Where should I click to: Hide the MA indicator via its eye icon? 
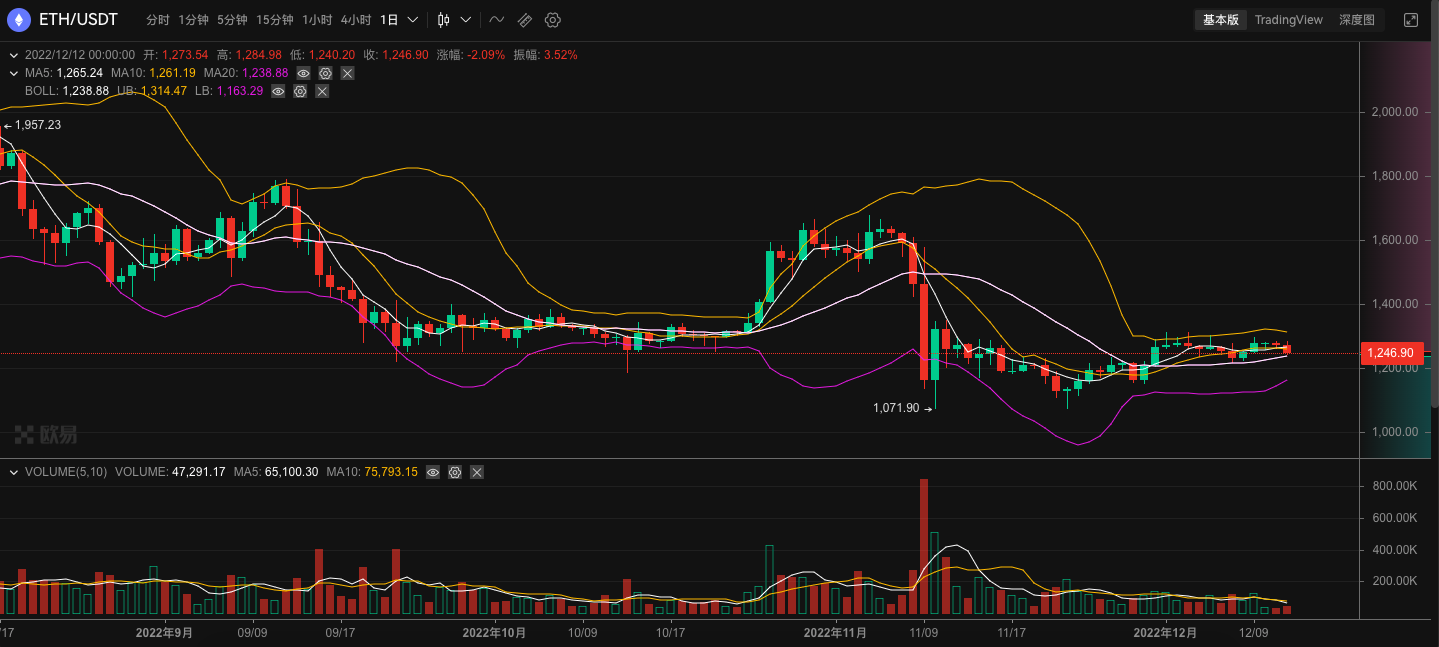(303, 73)
